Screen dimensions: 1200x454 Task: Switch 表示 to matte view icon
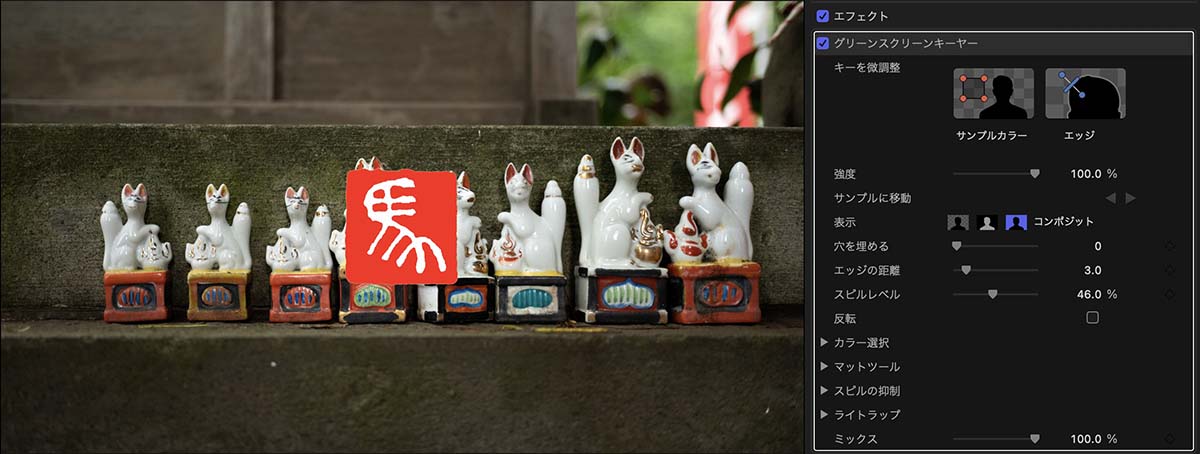pos(987,222)
